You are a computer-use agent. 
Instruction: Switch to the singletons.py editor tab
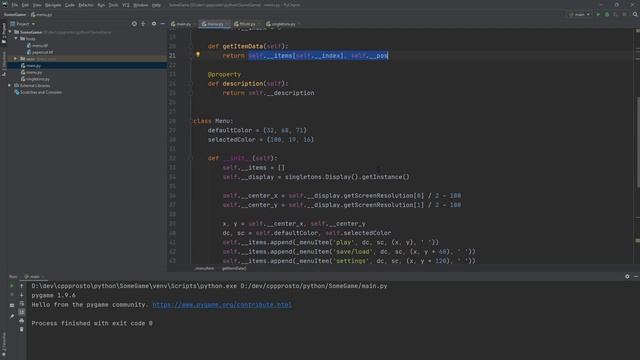coord(281,24)
